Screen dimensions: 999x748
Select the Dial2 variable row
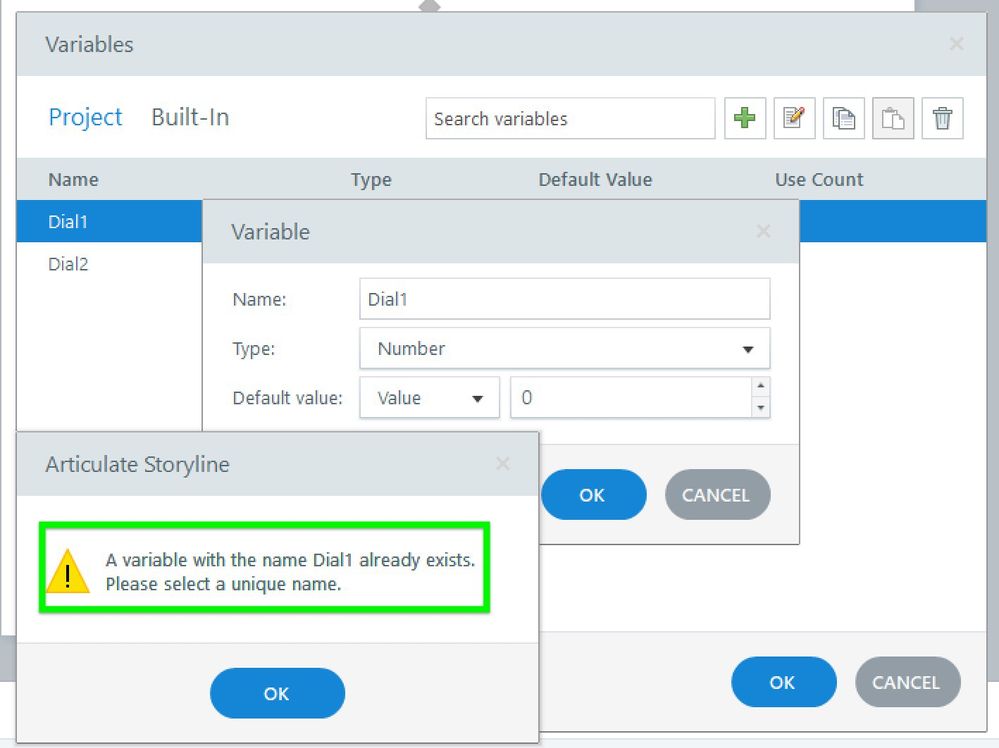tap(110, 263)
